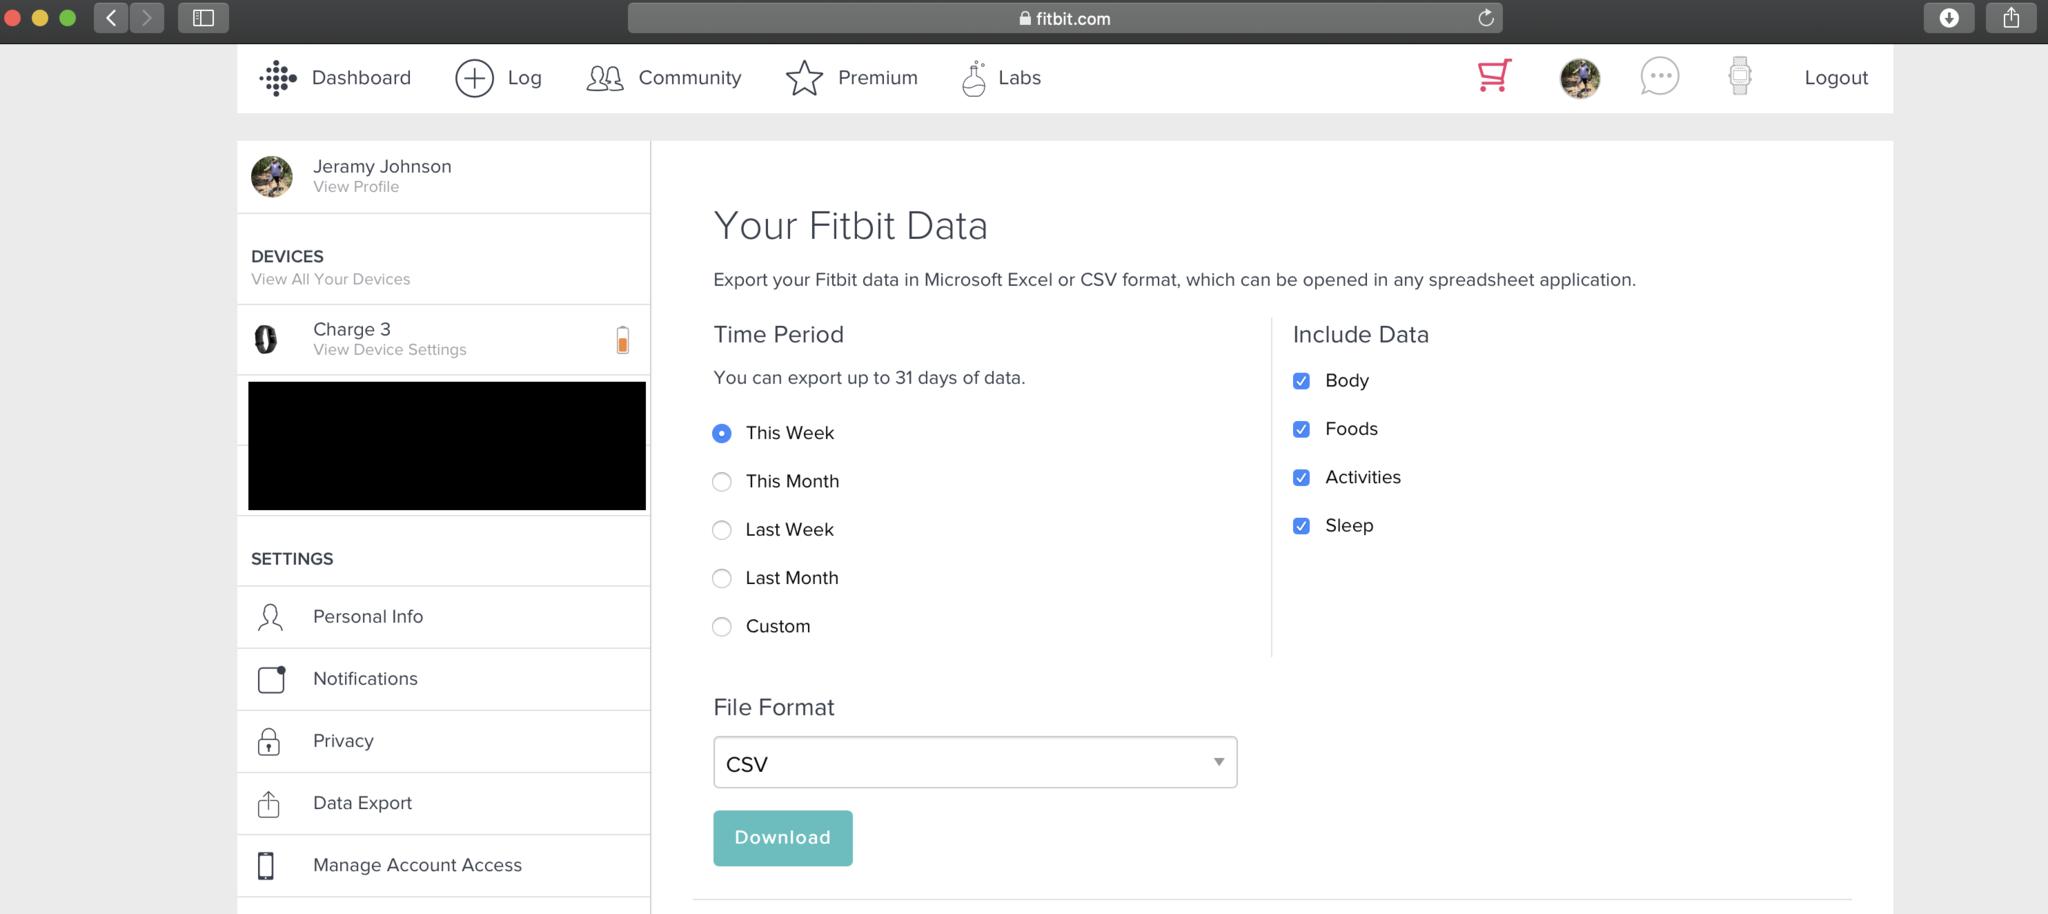Click the device tracker icon in header
Image resolution: width=2048 pixels, height=914 pixels.
pos(1740,76)
